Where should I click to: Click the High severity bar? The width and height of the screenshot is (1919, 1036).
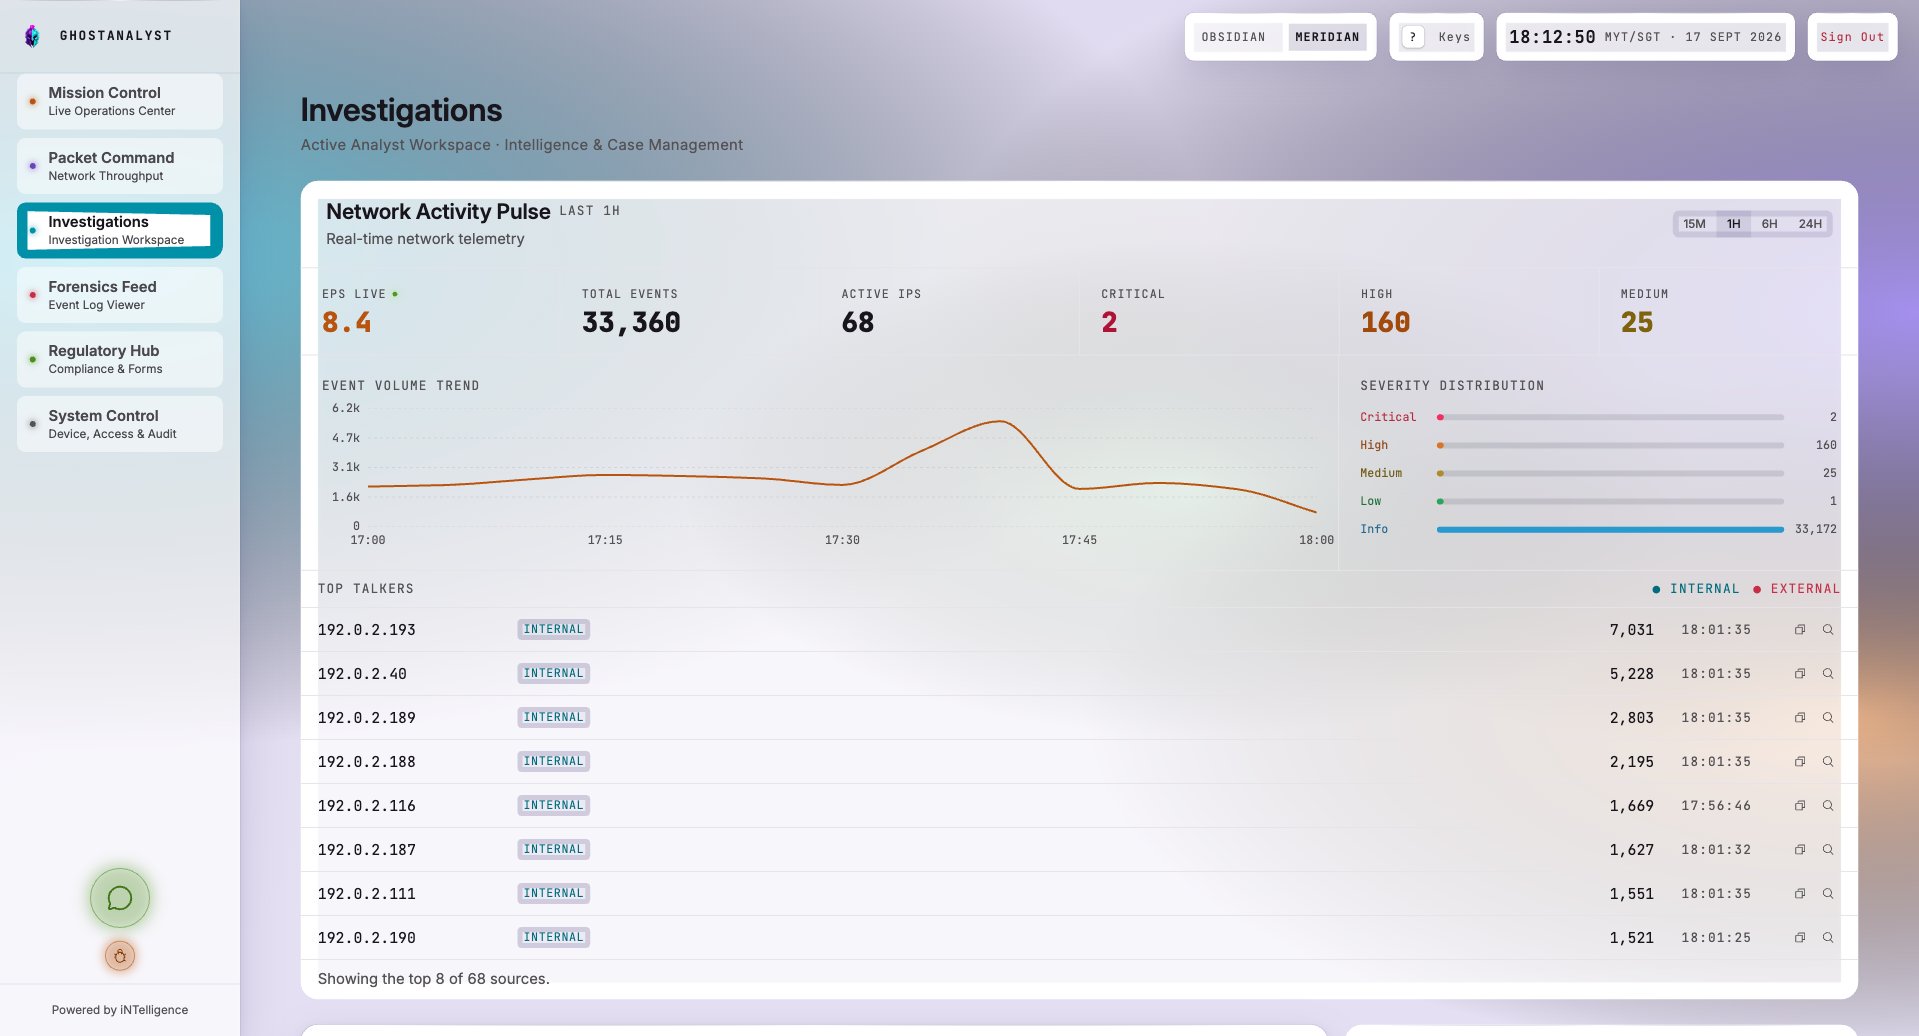coord(1610,445)
